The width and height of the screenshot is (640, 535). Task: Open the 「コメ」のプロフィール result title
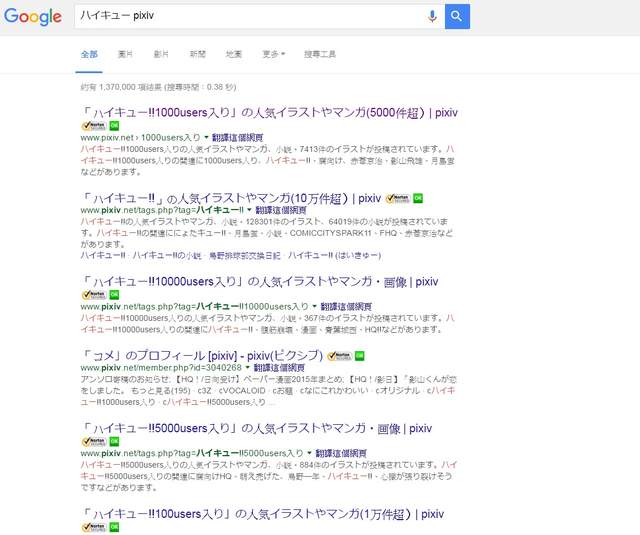tap(202, 355)
